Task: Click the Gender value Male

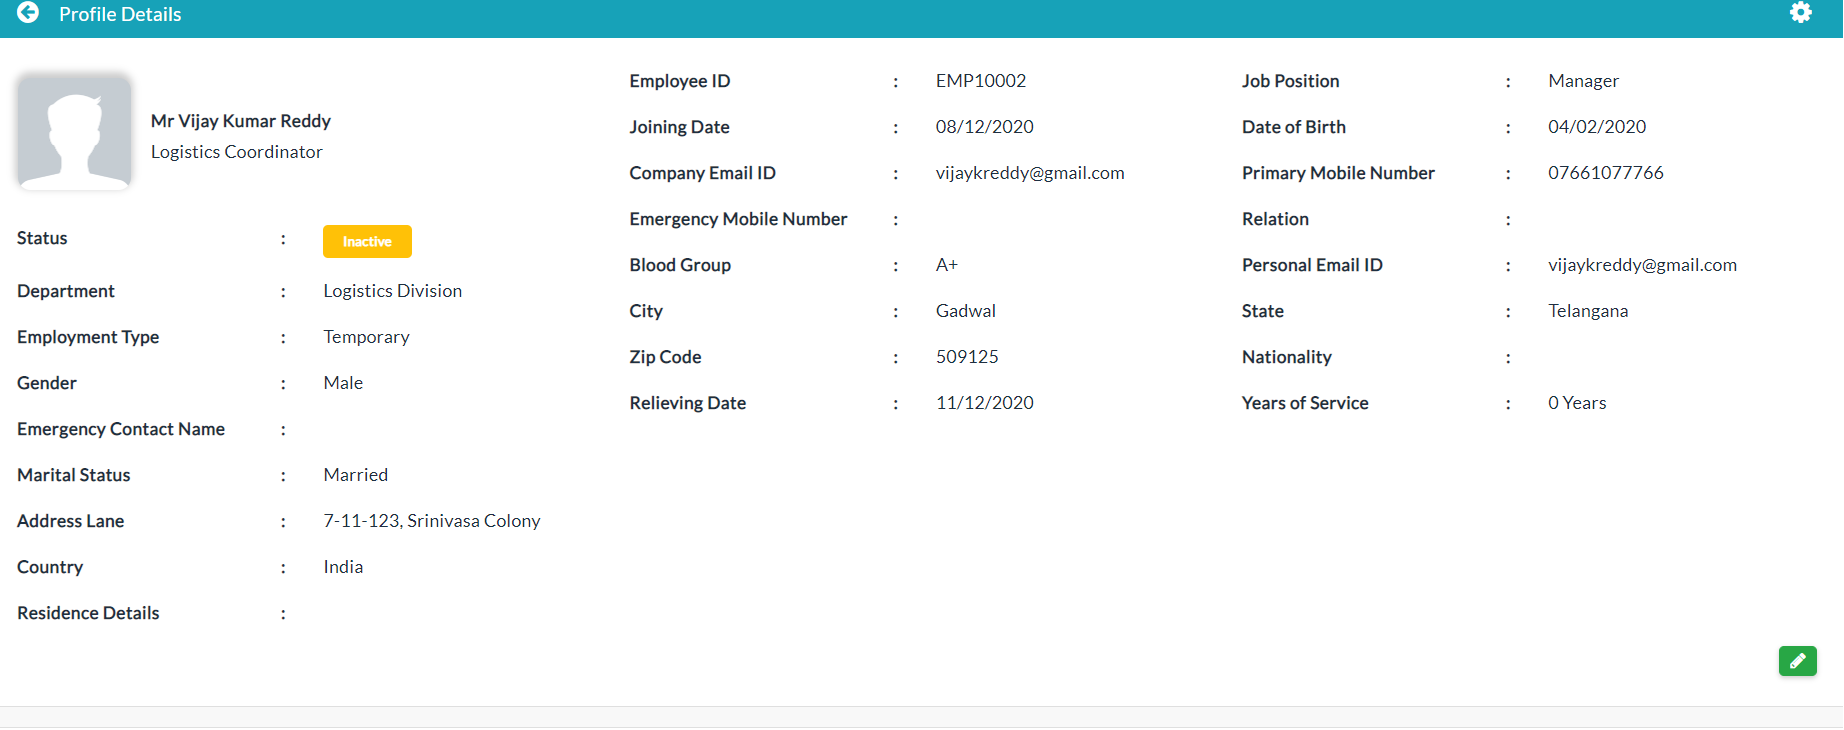Action: click(x=343, y=383)
